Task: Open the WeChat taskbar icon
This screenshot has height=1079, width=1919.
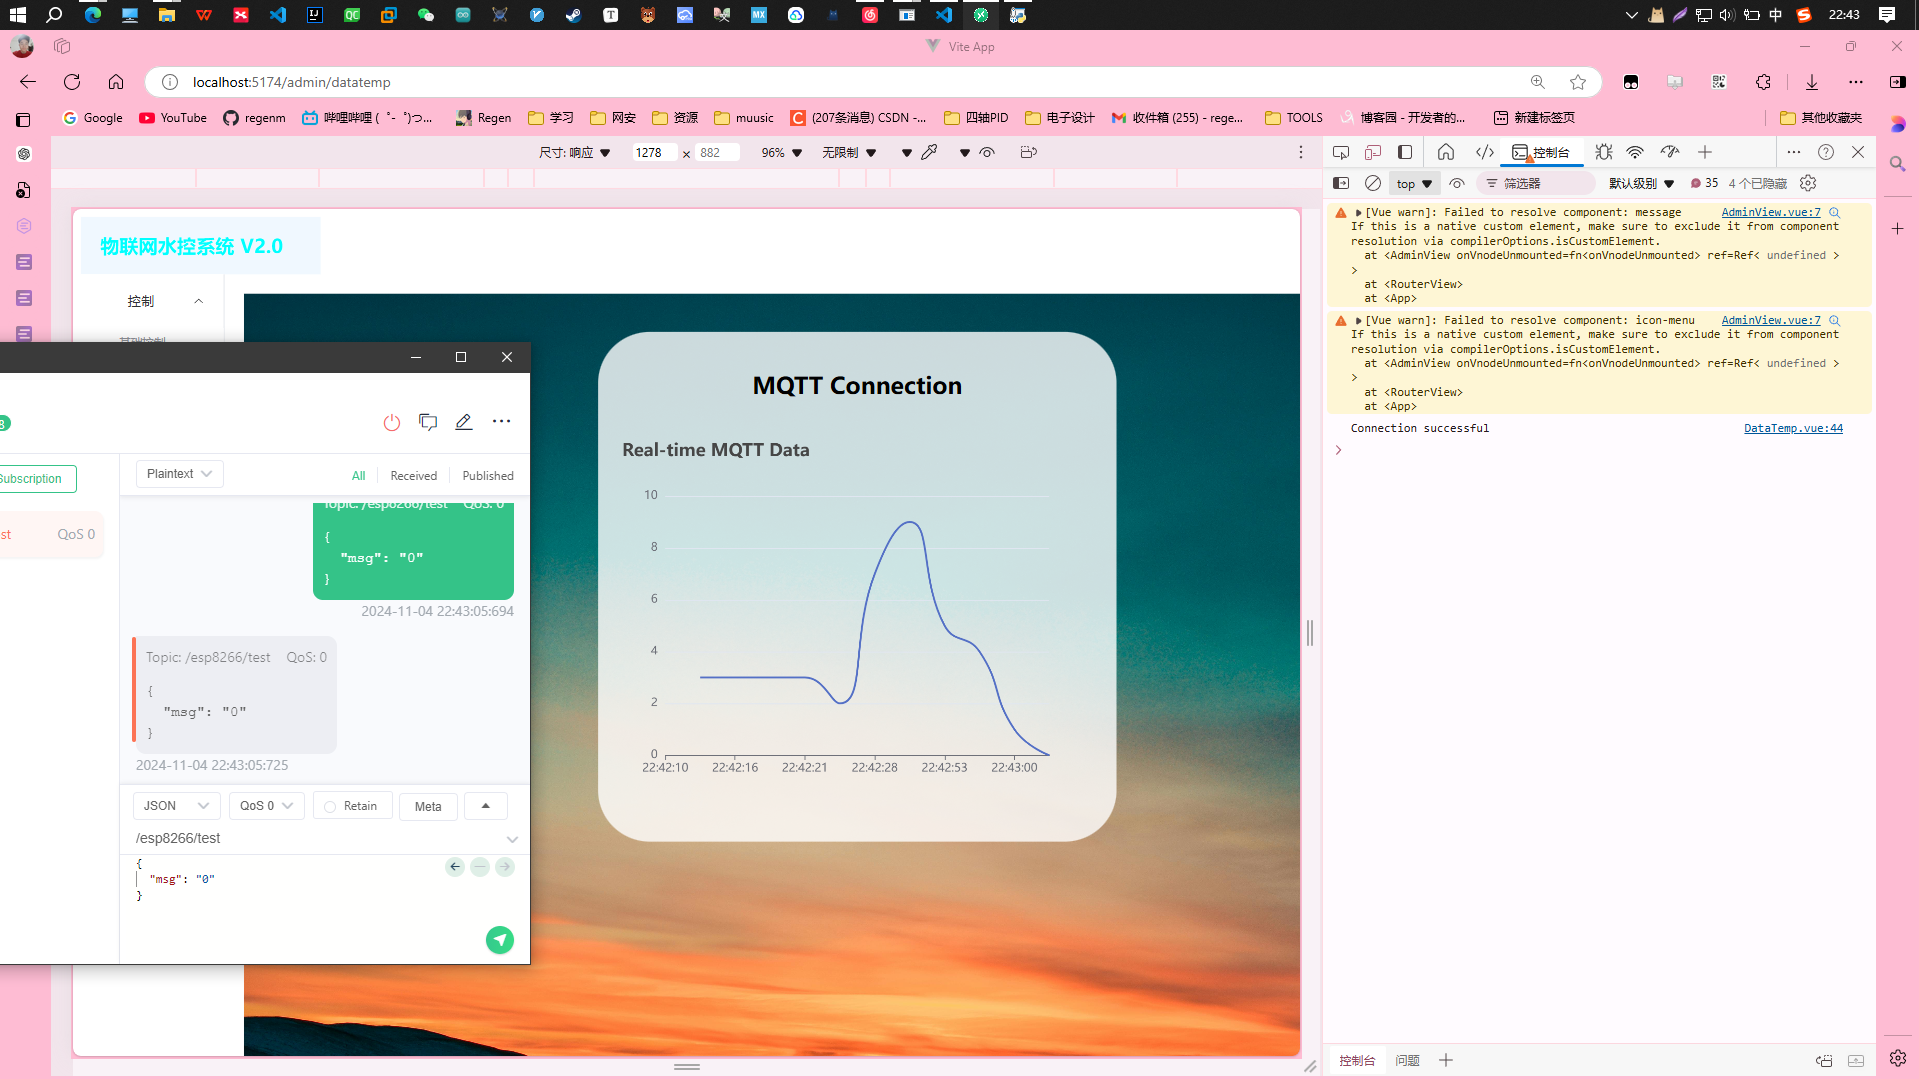Action: (x=426, y=15)
